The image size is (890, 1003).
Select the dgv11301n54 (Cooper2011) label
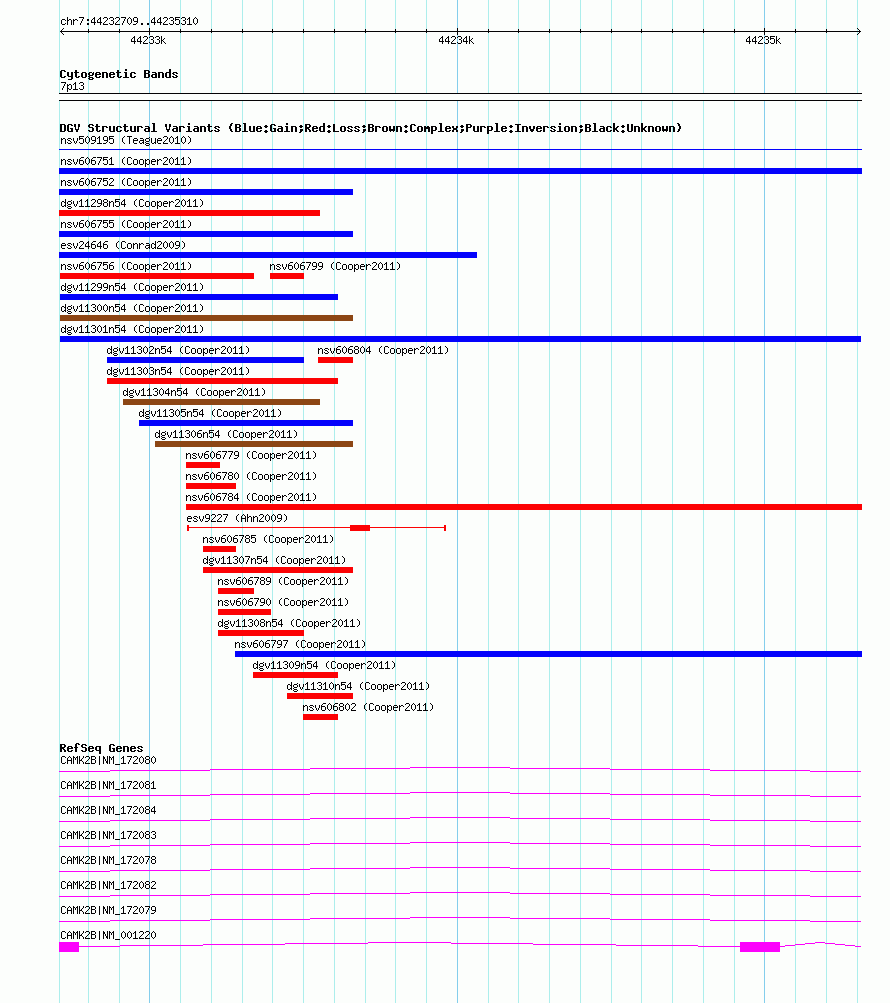[132, 329]
